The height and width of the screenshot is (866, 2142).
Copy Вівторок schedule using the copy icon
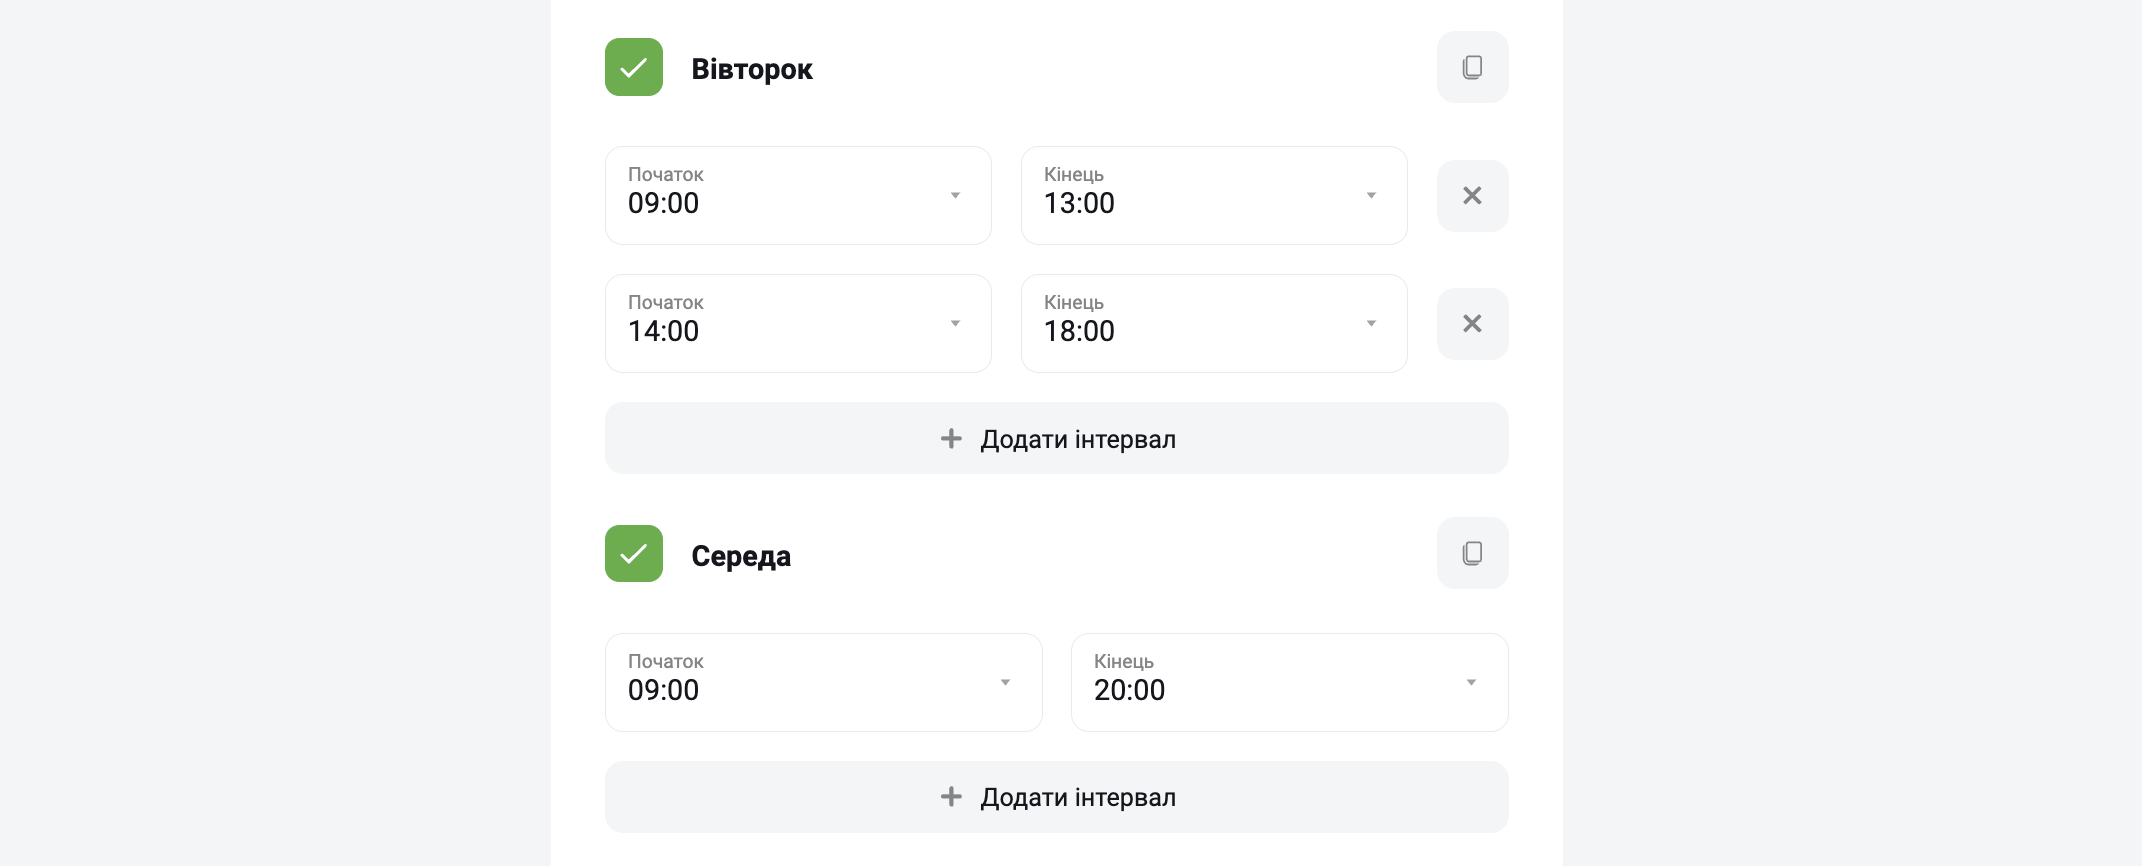[1472, 67]
